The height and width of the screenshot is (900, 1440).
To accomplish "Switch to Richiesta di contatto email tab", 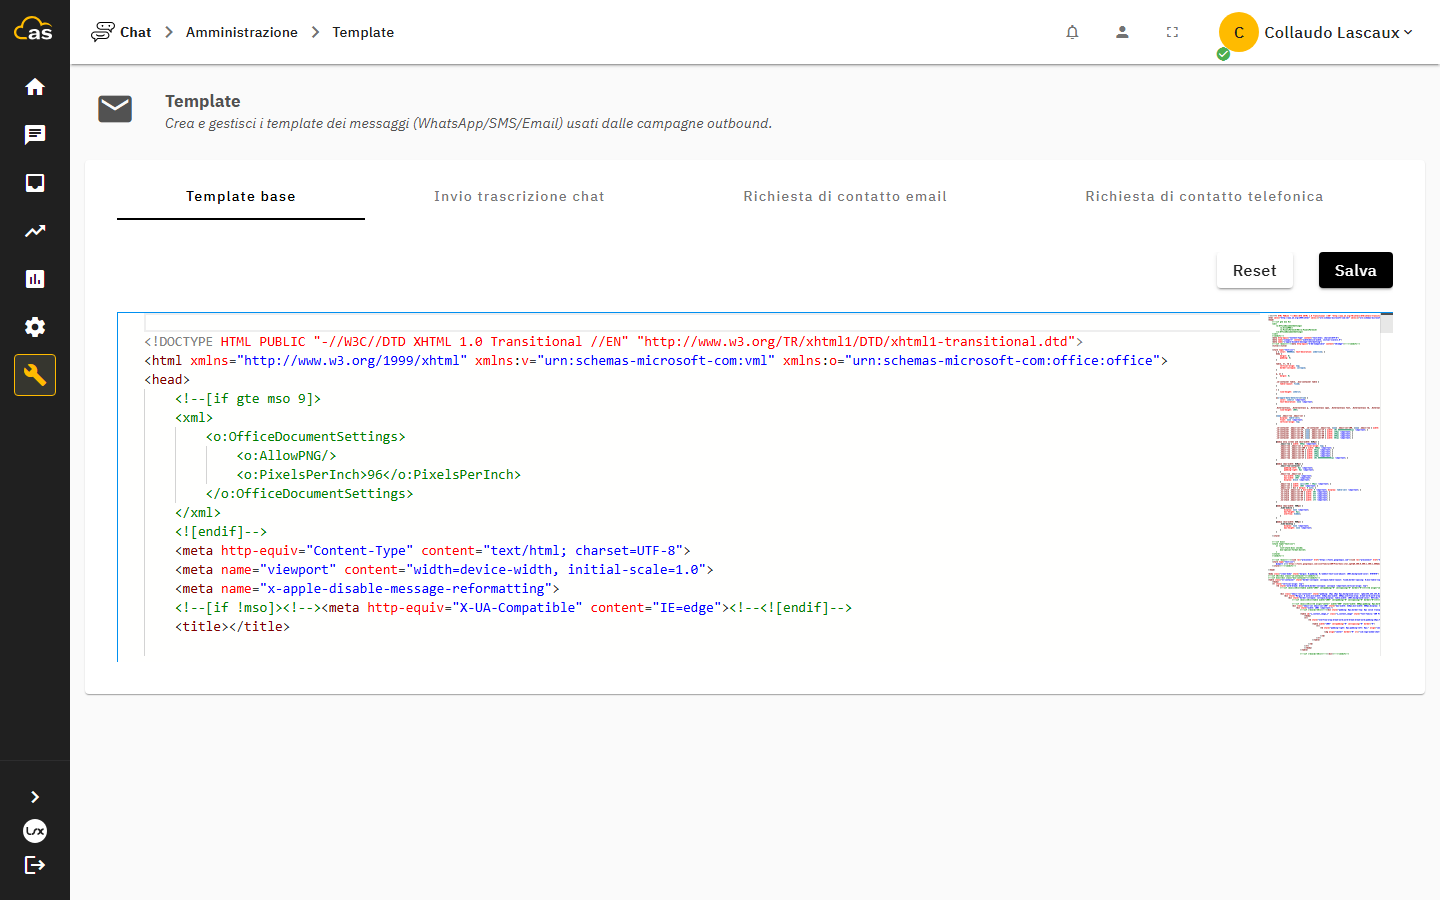I will pos(845,196).
